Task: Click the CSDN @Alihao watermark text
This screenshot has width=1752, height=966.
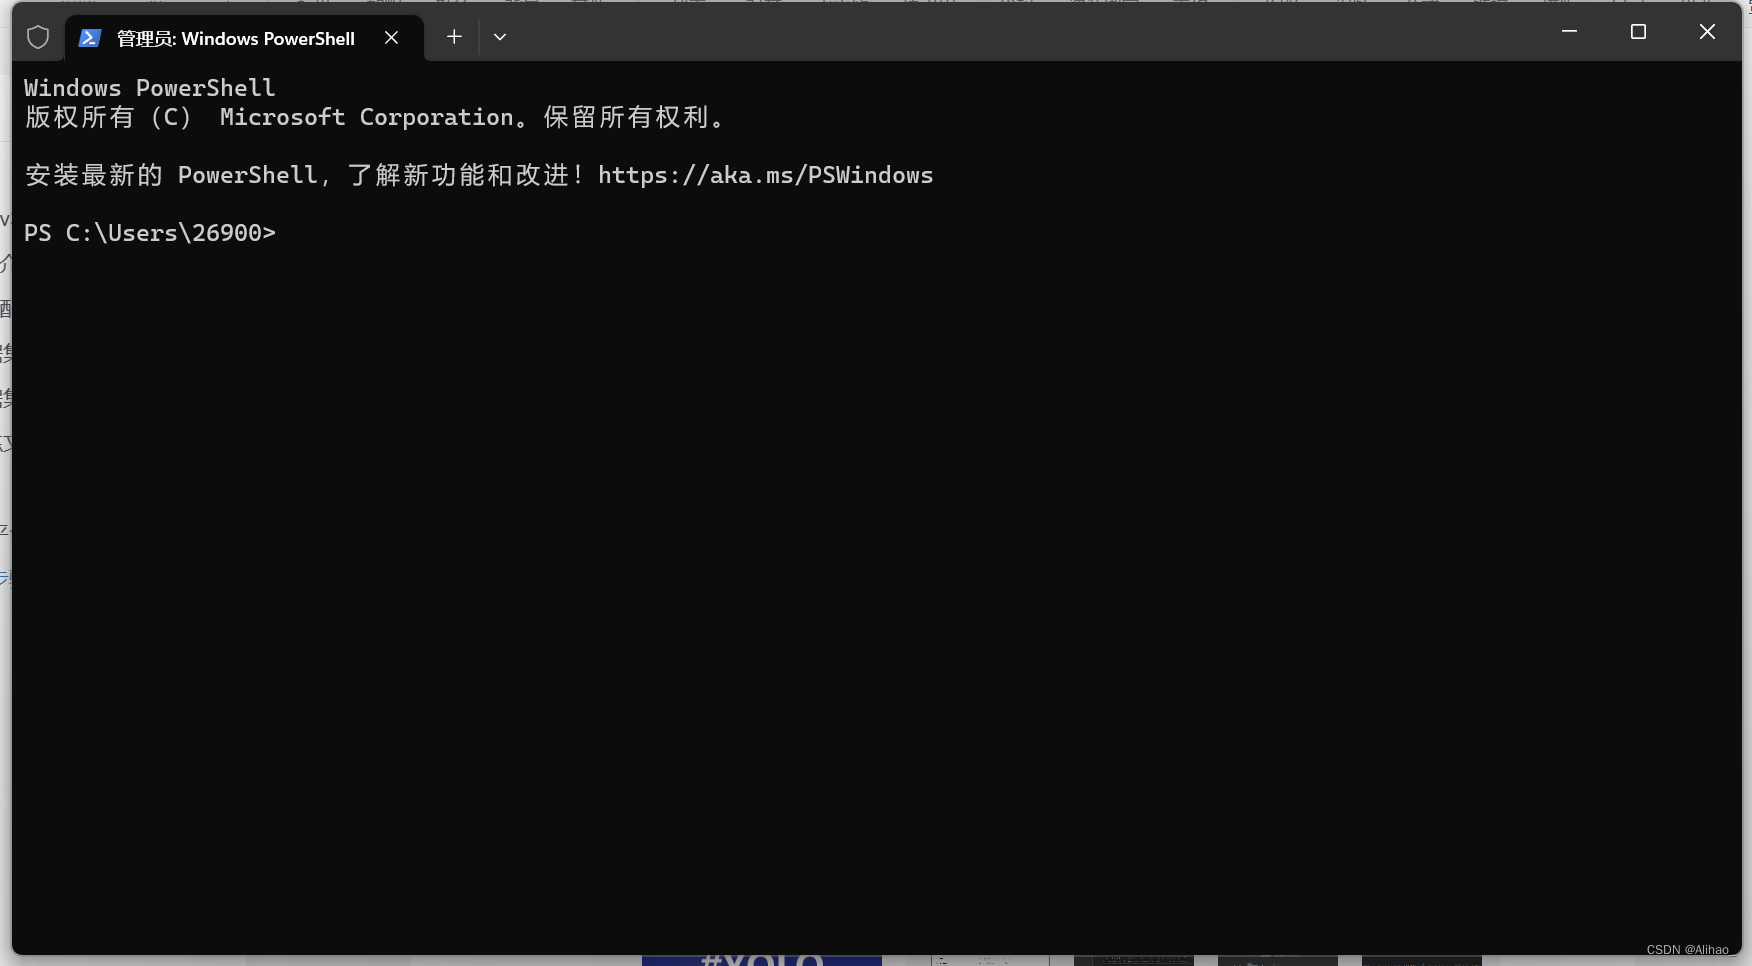Action: [1687, 950]
